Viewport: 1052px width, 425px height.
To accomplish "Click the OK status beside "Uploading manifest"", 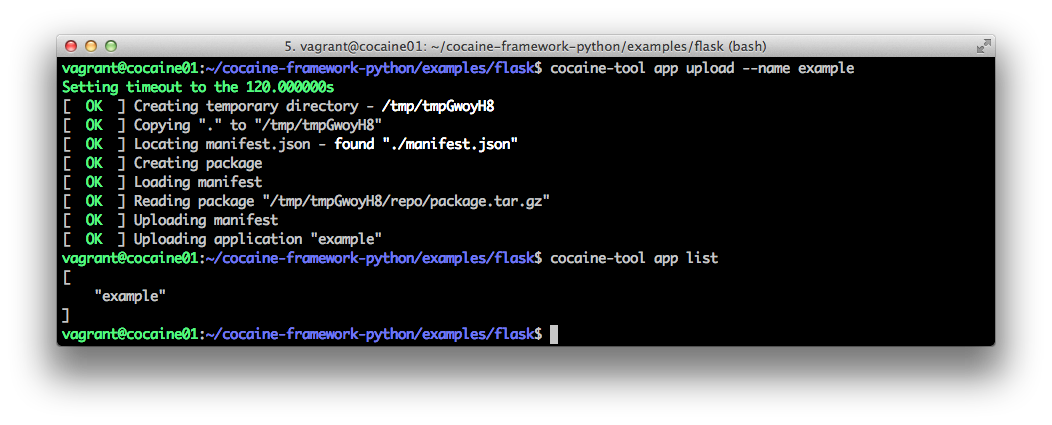I will [x=94, y=220].
